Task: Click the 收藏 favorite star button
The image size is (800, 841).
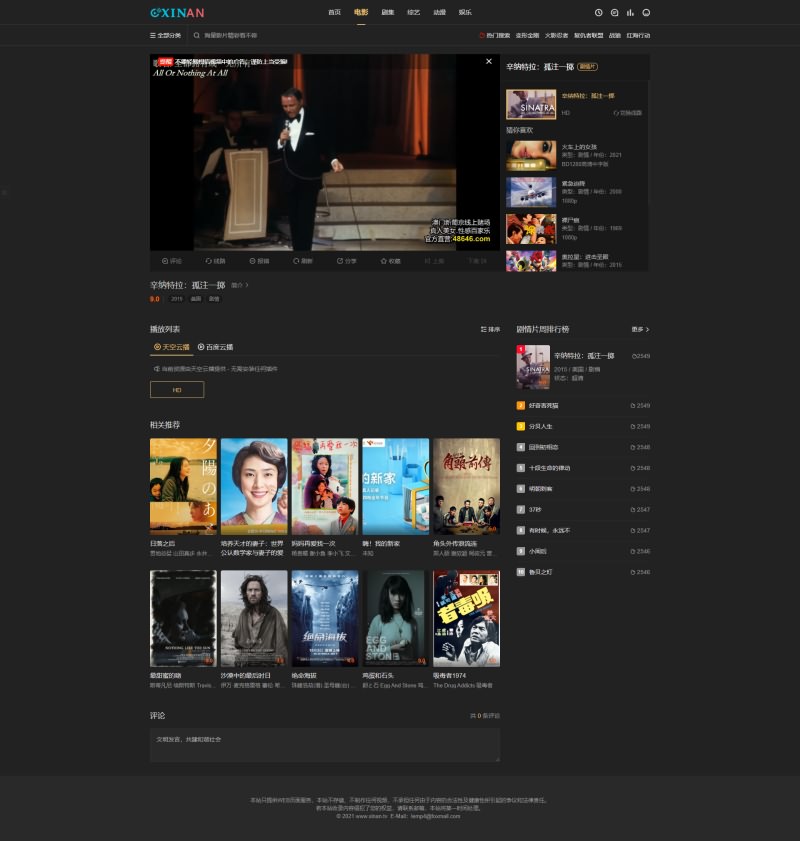Action: (x=390, y=261)
